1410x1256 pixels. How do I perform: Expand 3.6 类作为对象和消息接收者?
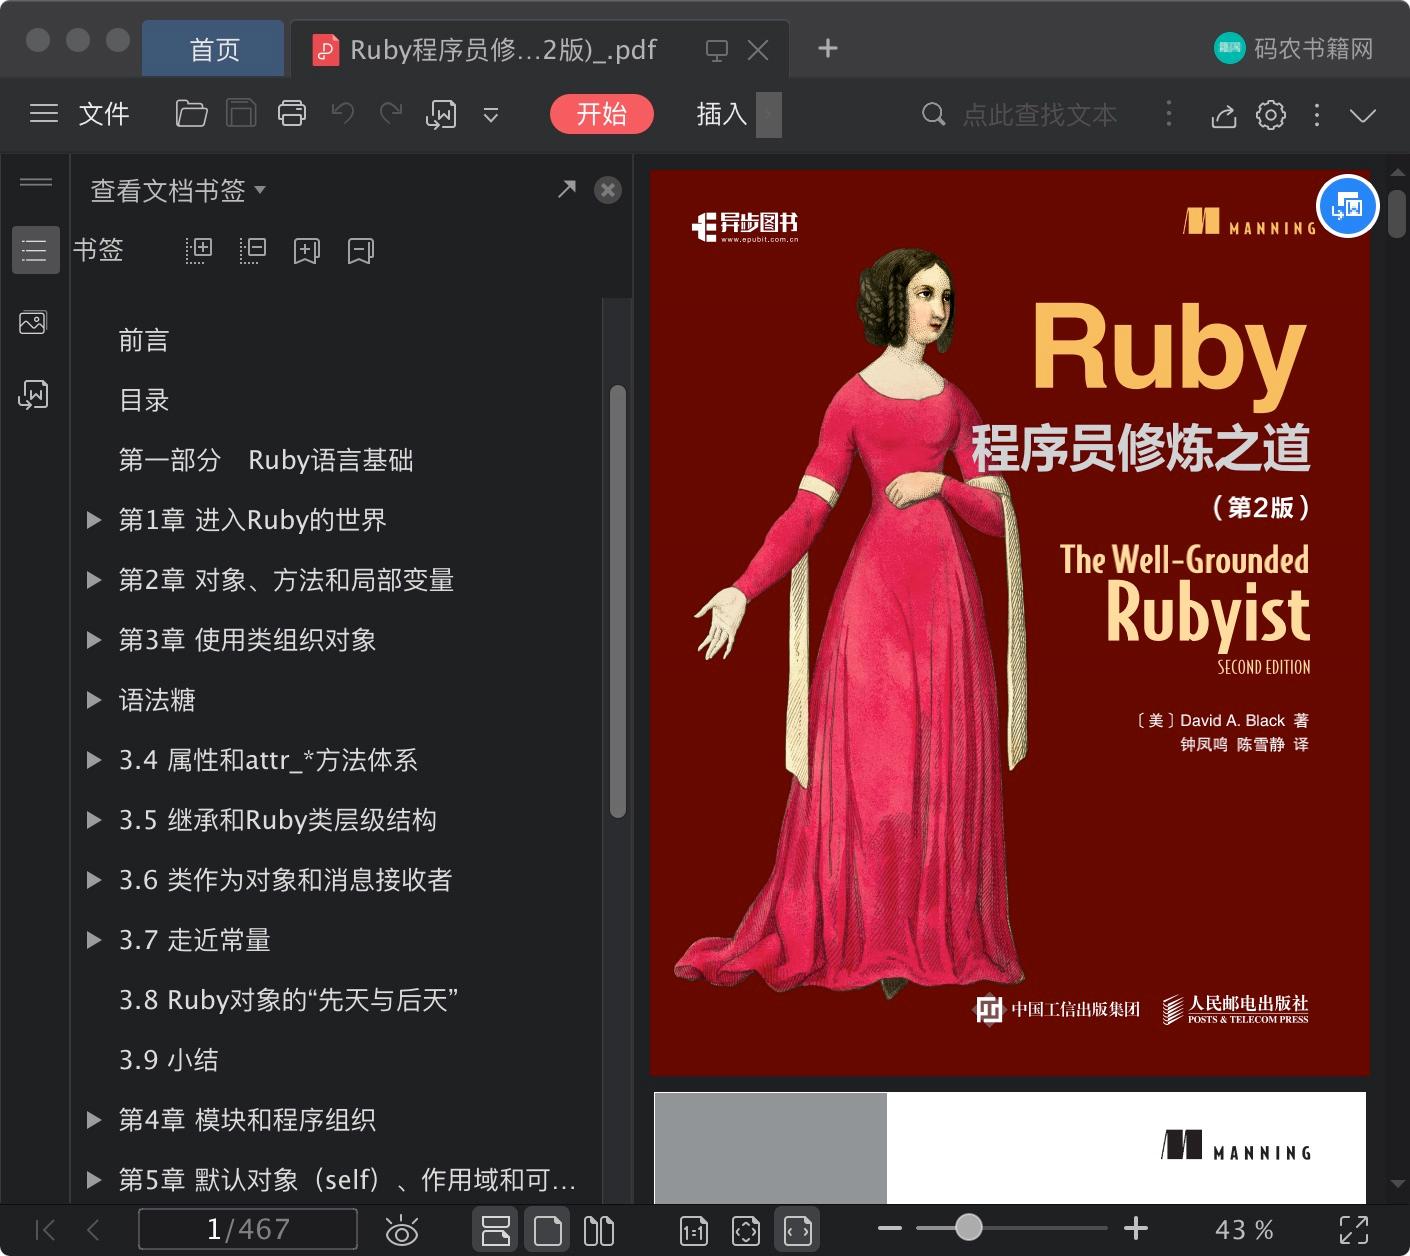[94, 880]
